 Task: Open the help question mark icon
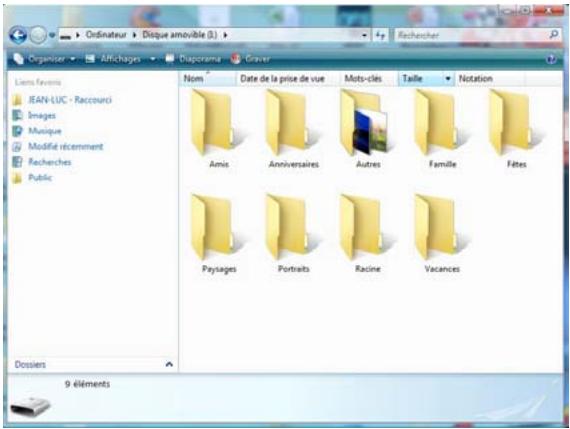click(x=551, y=59)
